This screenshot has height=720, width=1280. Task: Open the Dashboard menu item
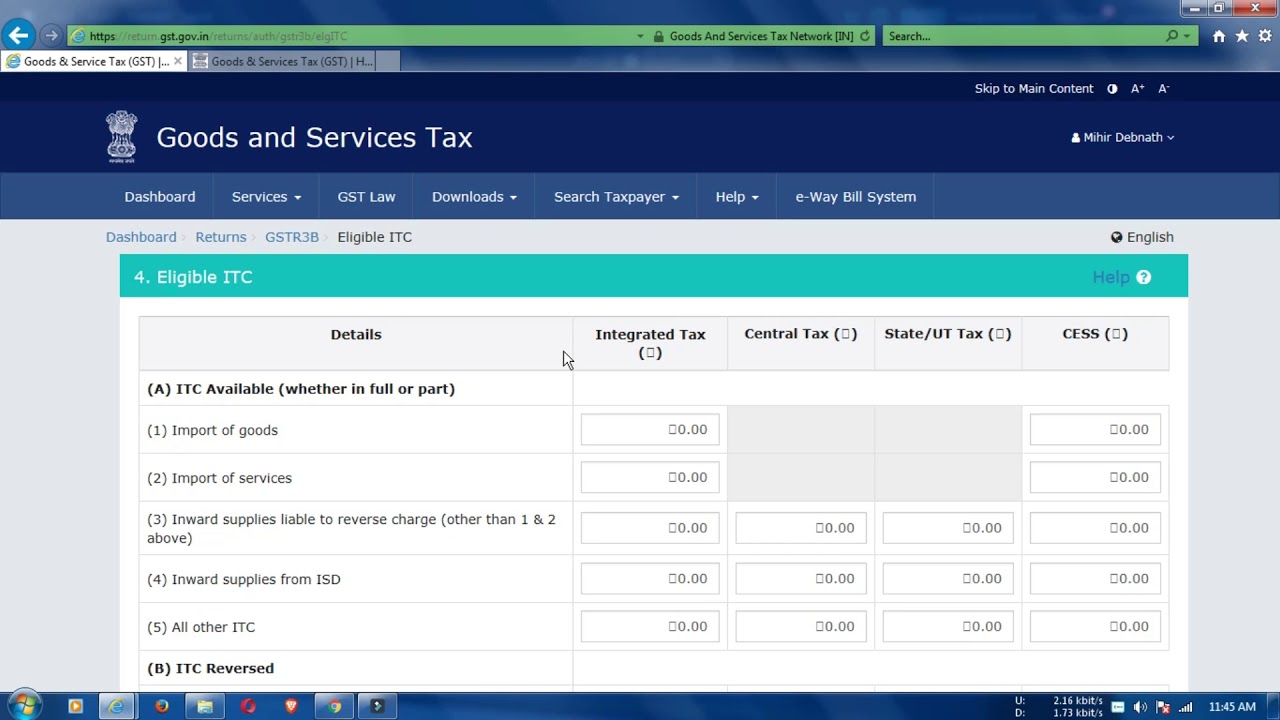click(x=160, y=197)
